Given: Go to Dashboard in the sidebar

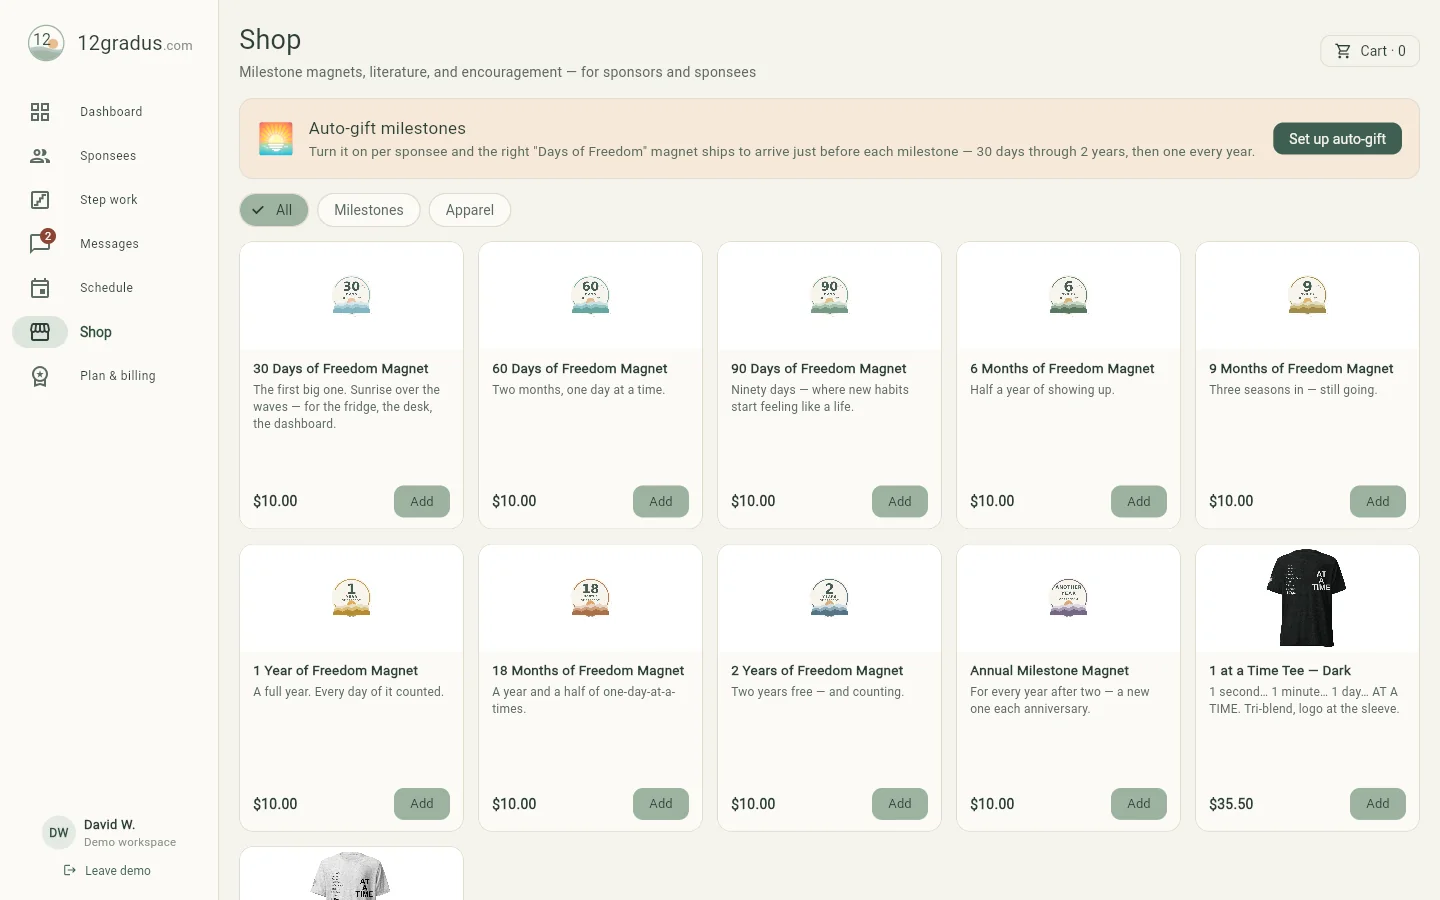Looking at the screenshot, I should click(x=109, y=112).
